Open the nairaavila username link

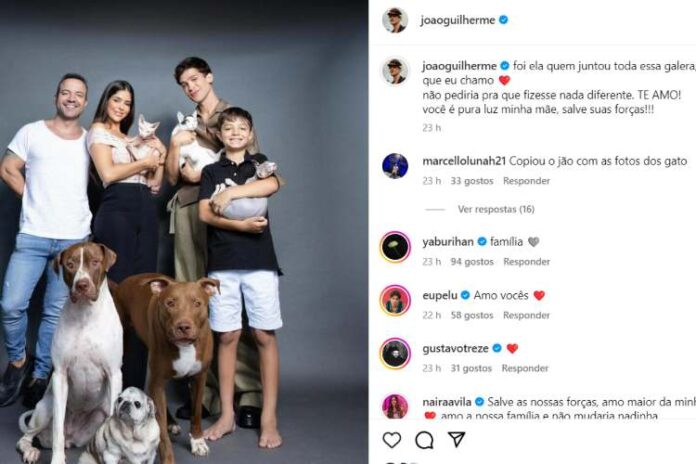(447, 402)
